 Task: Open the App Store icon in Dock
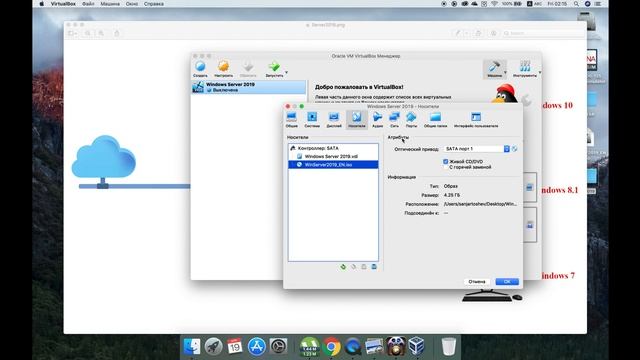[x=257, y=347]
